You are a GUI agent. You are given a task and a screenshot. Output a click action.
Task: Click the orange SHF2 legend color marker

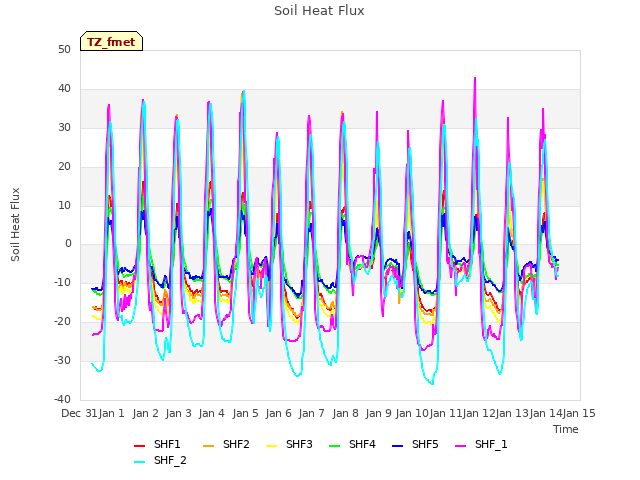tap(209, 446)
